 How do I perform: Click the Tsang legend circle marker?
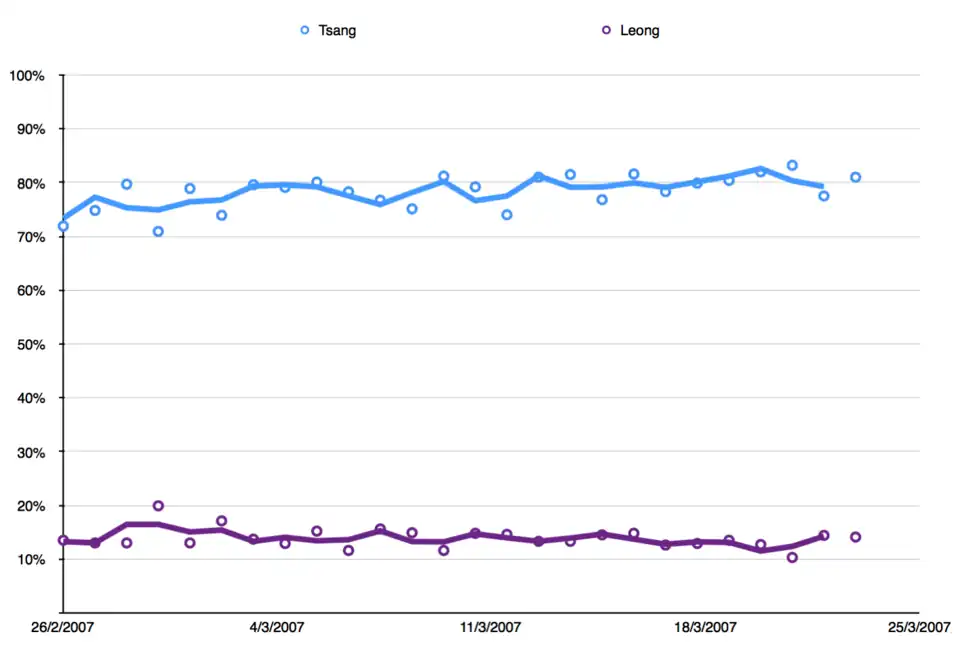point(305,31)
